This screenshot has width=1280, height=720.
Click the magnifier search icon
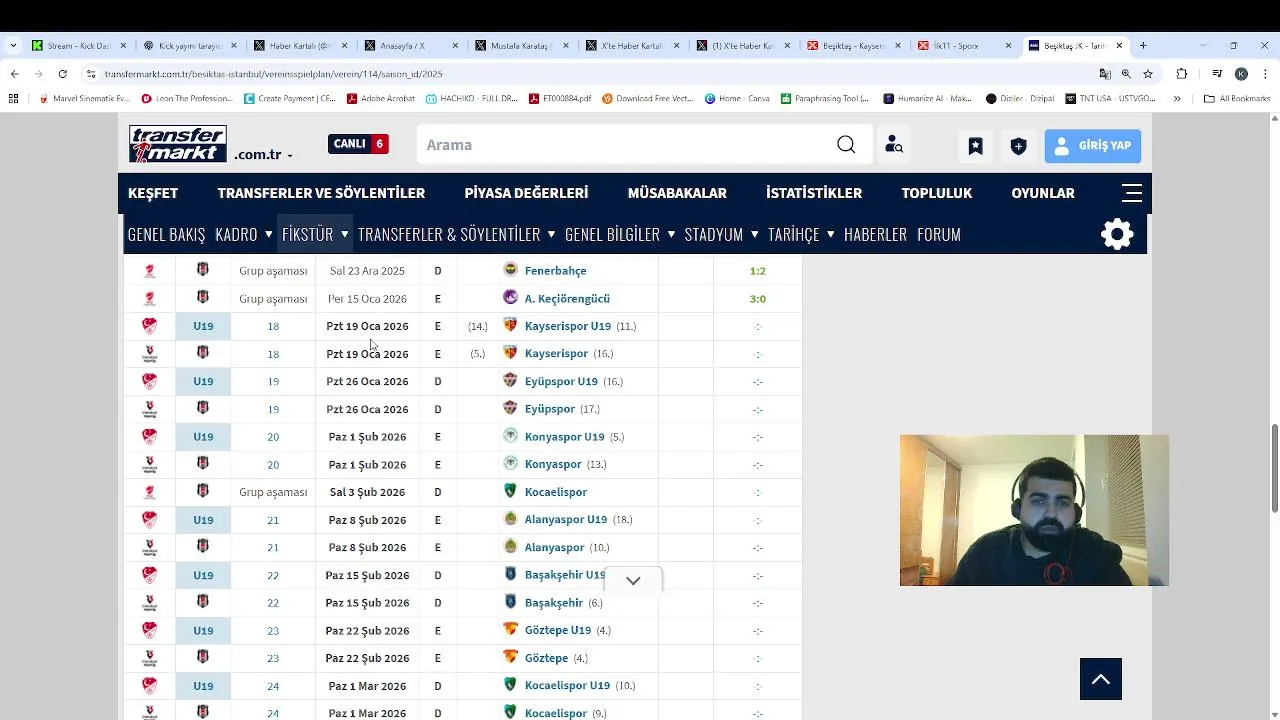coord(846,145)
